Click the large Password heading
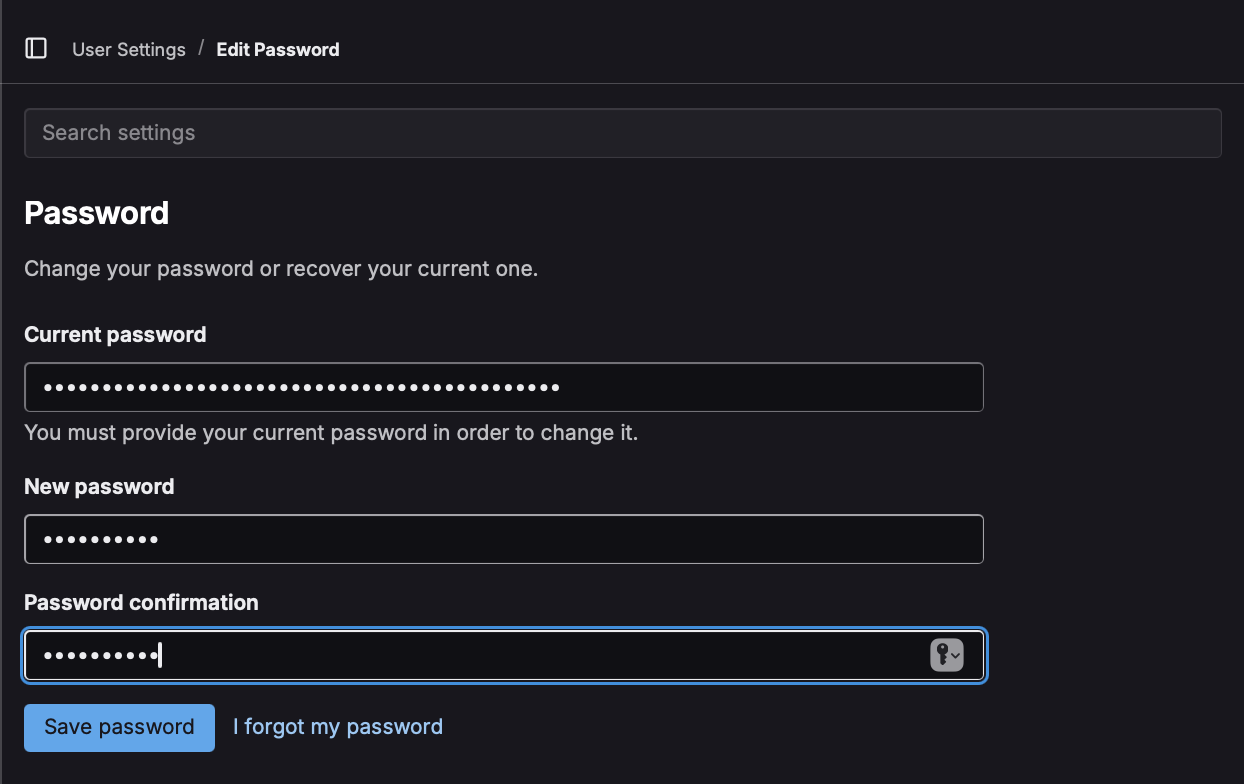Image resolution: width=1244 pixels, height=784 pixels. [x=97, y=213]
